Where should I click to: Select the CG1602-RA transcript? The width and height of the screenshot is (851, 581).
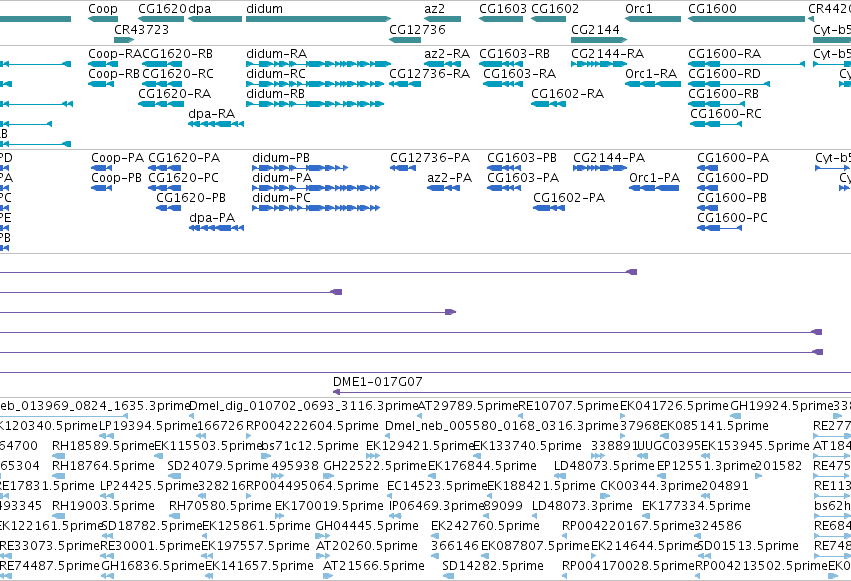click(x=548, y=104)
